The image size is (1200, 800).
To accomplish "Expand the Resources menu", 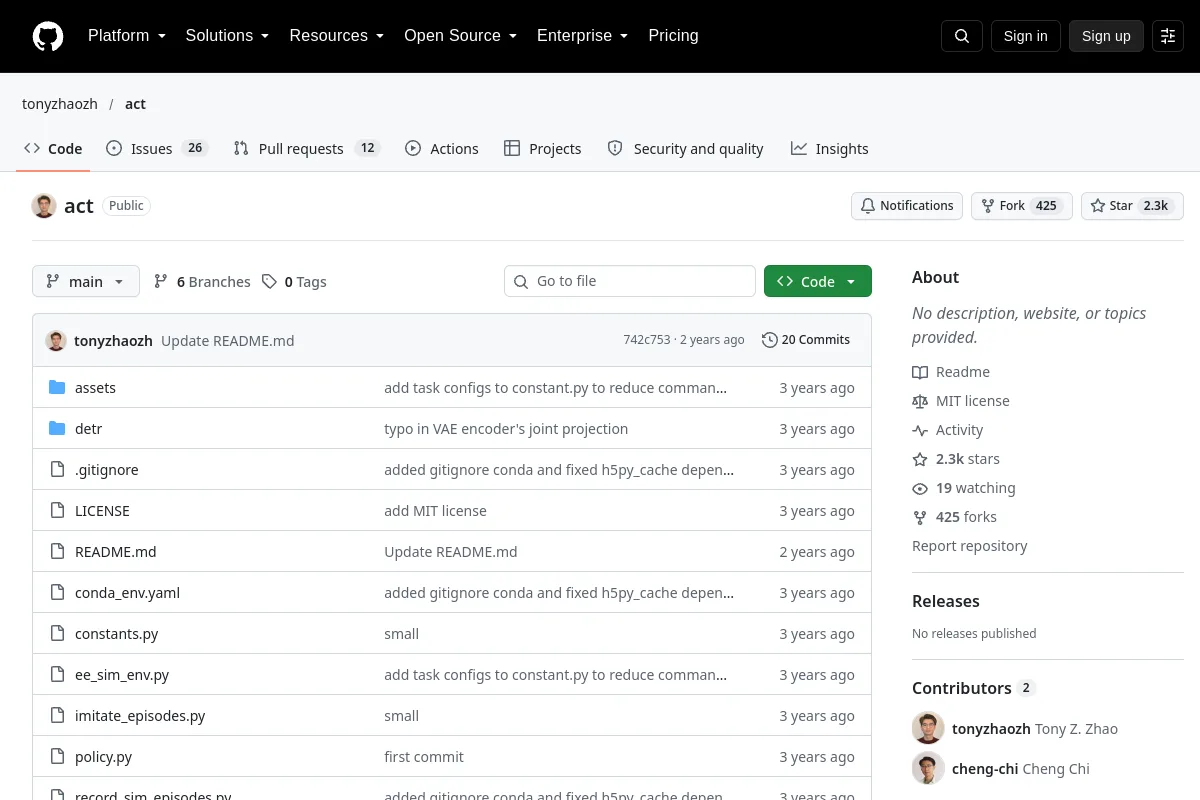I will [x=337, y=36].
